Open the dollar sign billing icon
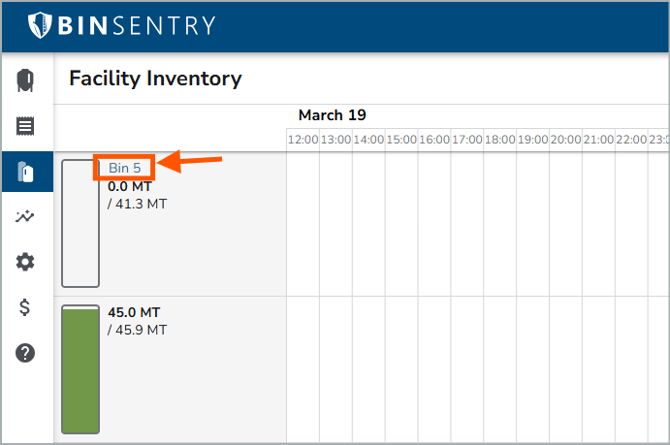The width and height of the screenshot is (670, 445). (x=26, y=307)
